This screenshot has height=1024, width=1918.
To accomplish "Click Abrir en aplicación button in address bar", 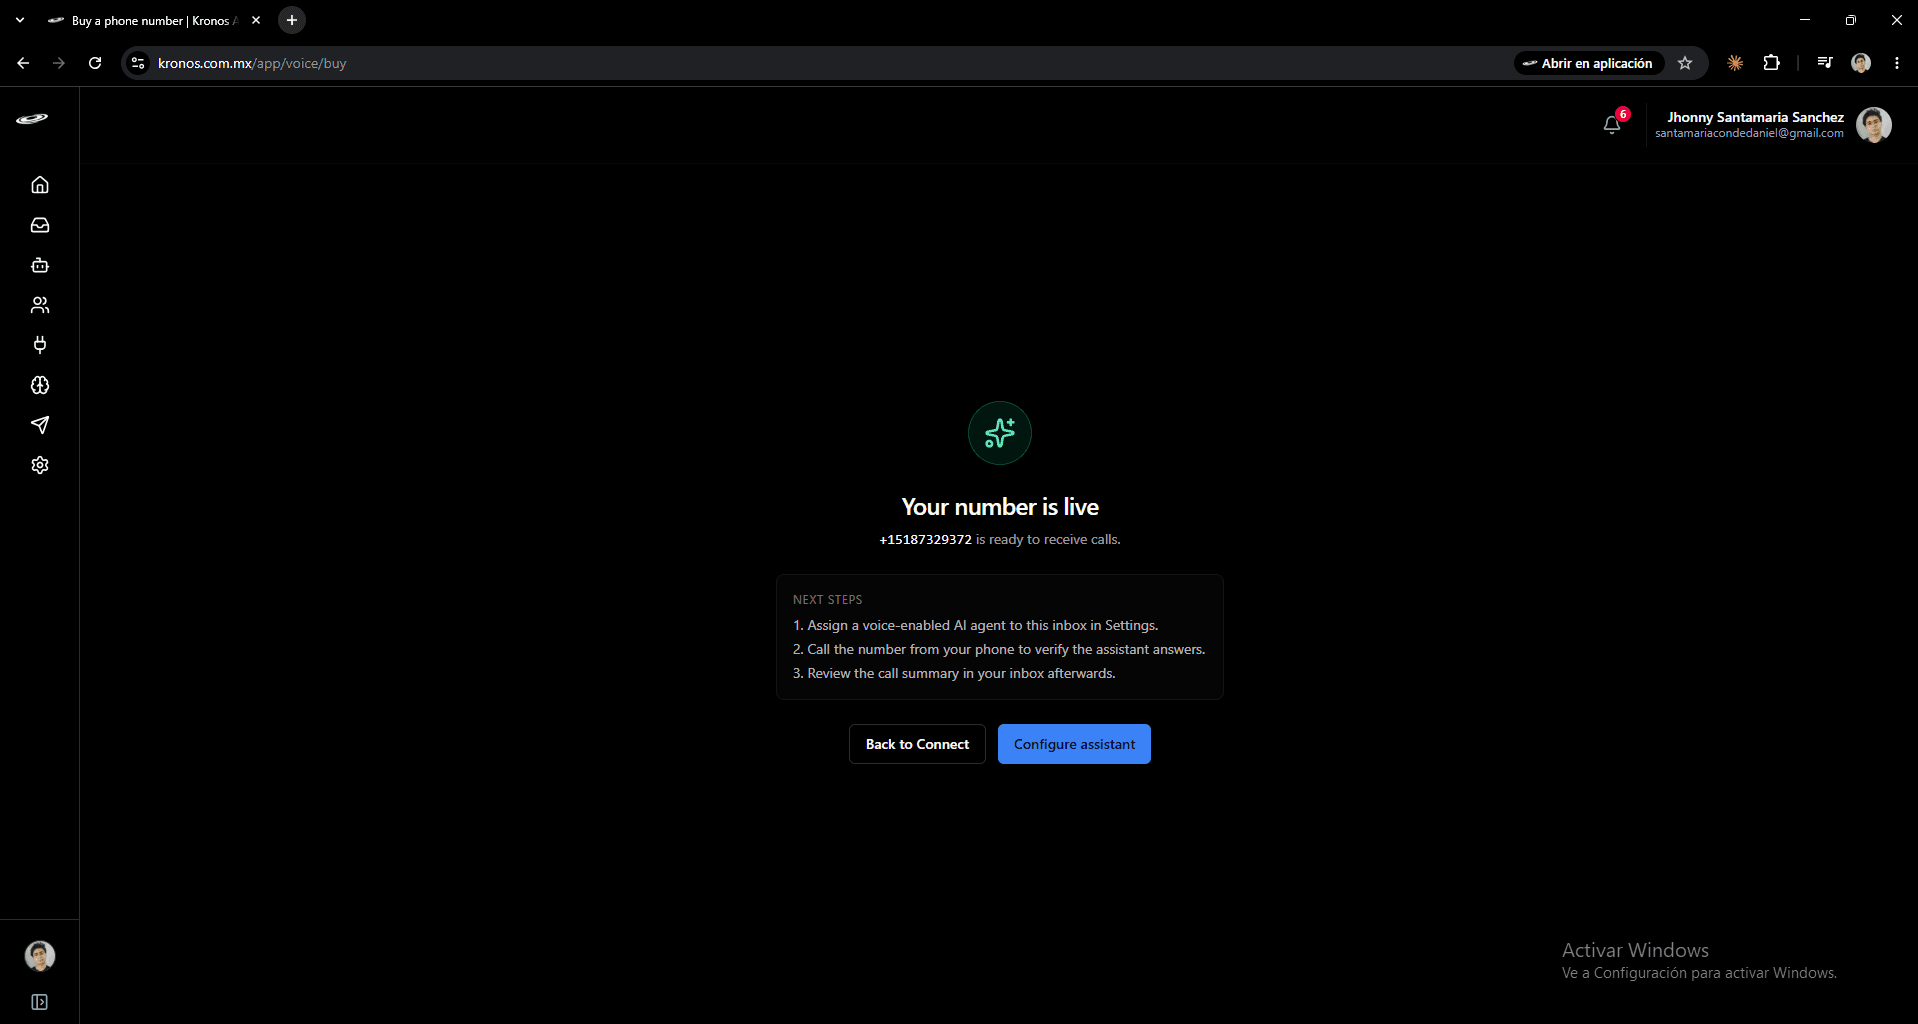I will [x=1588, y=63].
